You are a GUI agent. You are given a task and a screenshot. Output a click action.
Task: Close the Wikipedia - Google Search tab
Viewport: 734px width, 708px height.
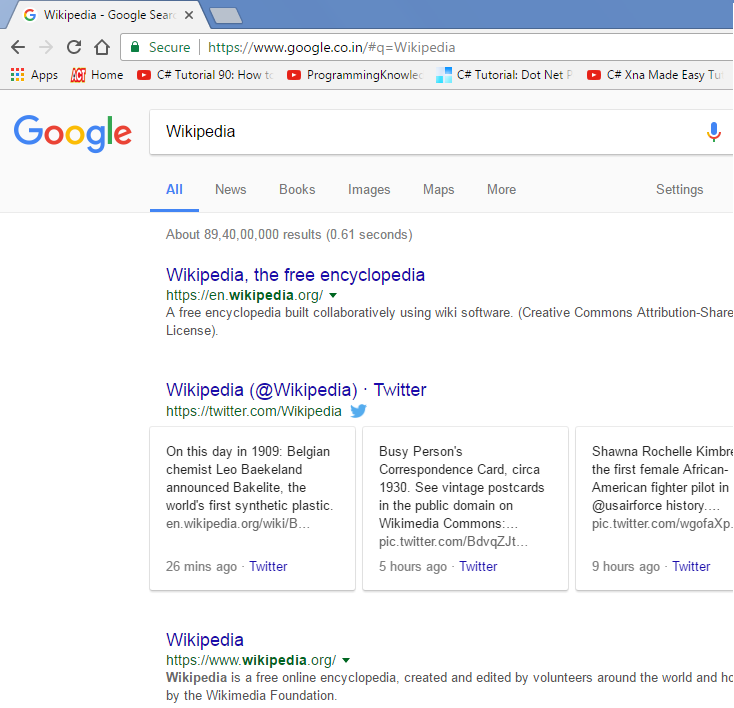coord(189,15)
